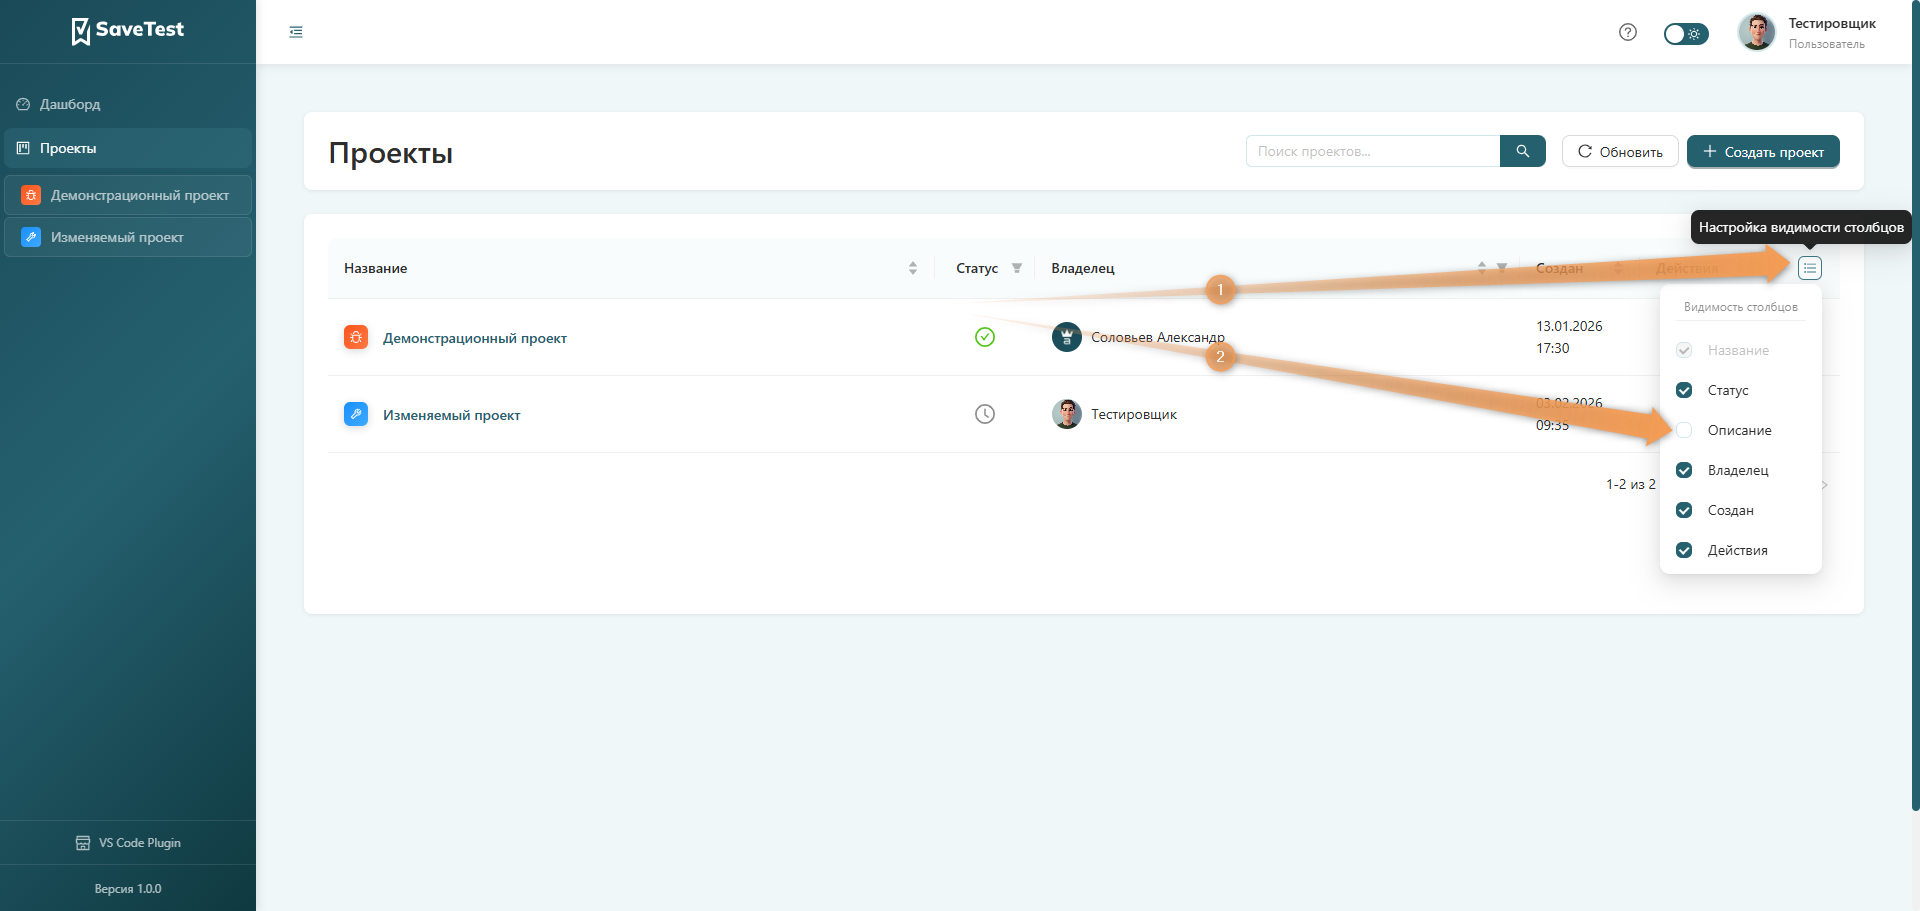The image size is (1920, 911).
Task: Open Дашборд in the sidebar
Action: tap(70, 104)
